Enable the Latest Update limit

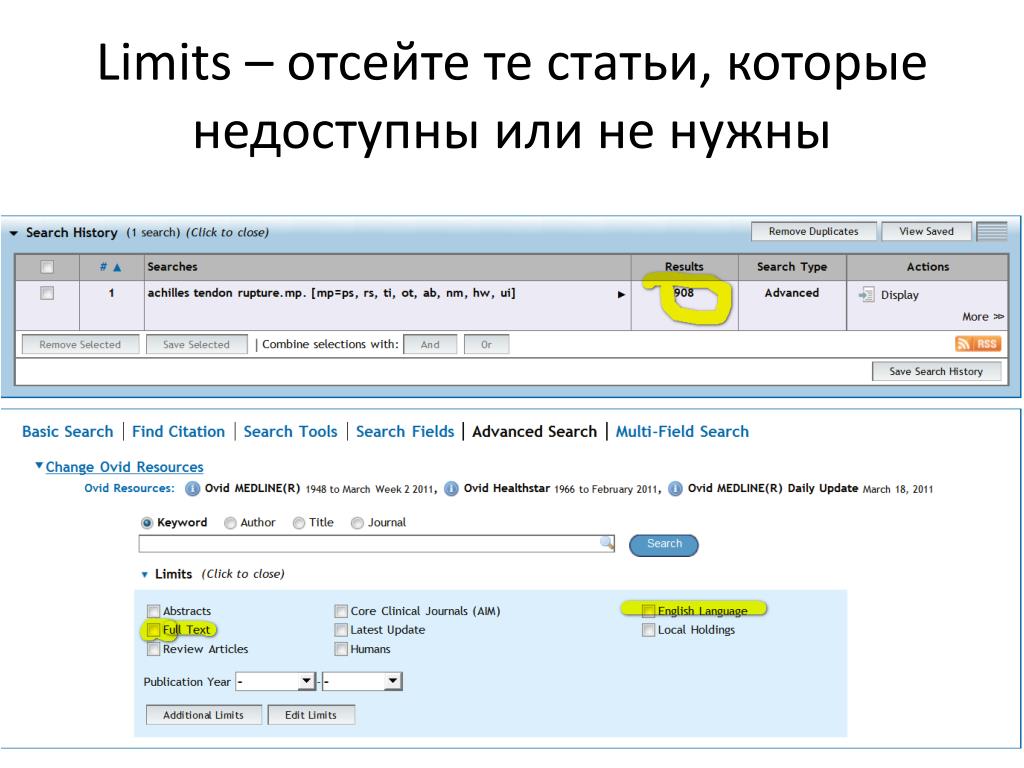coord(341,630)
